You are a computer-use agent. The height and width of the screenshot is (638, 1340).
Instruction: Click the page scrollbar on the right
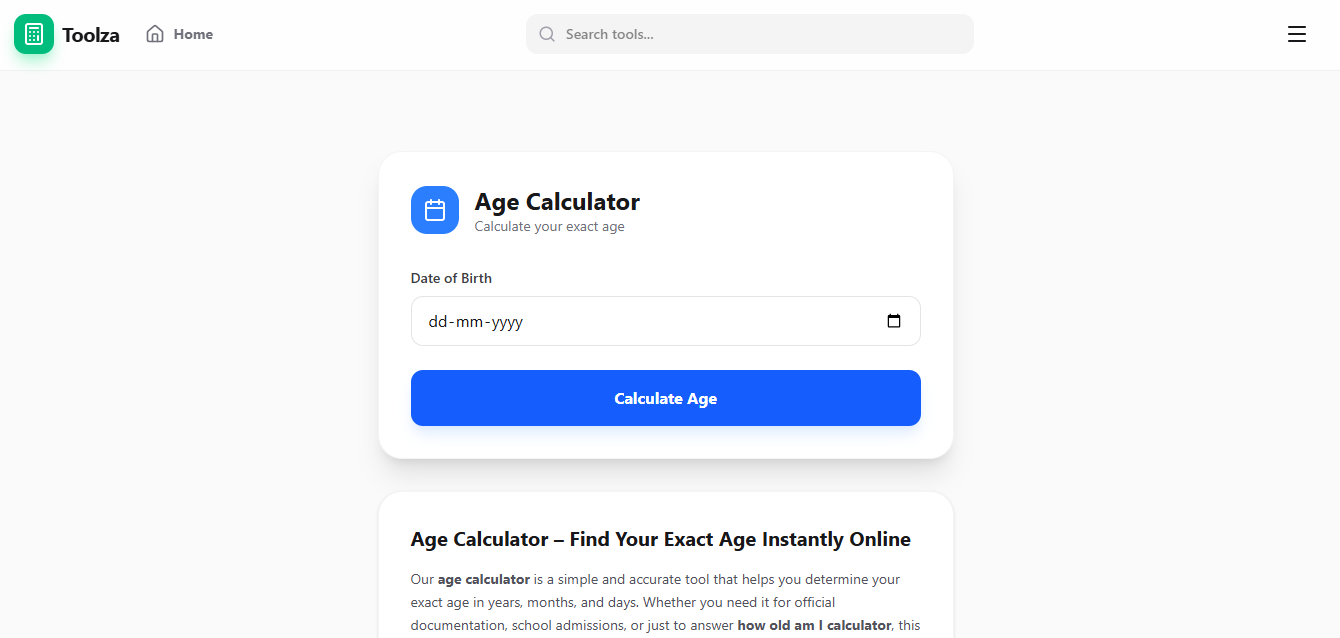[x=1334, y=300]
